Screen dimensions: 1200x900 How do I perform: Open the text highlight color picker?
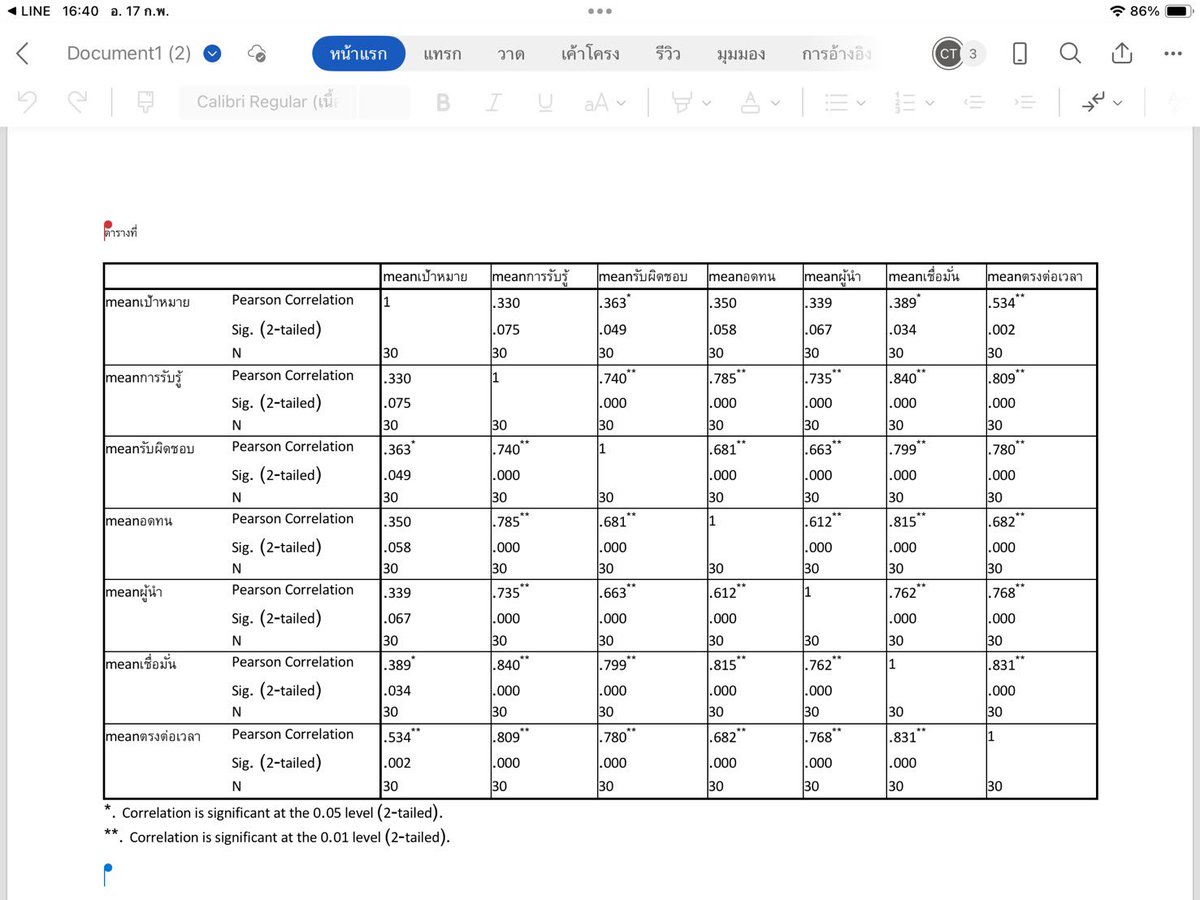click(691, 102)
